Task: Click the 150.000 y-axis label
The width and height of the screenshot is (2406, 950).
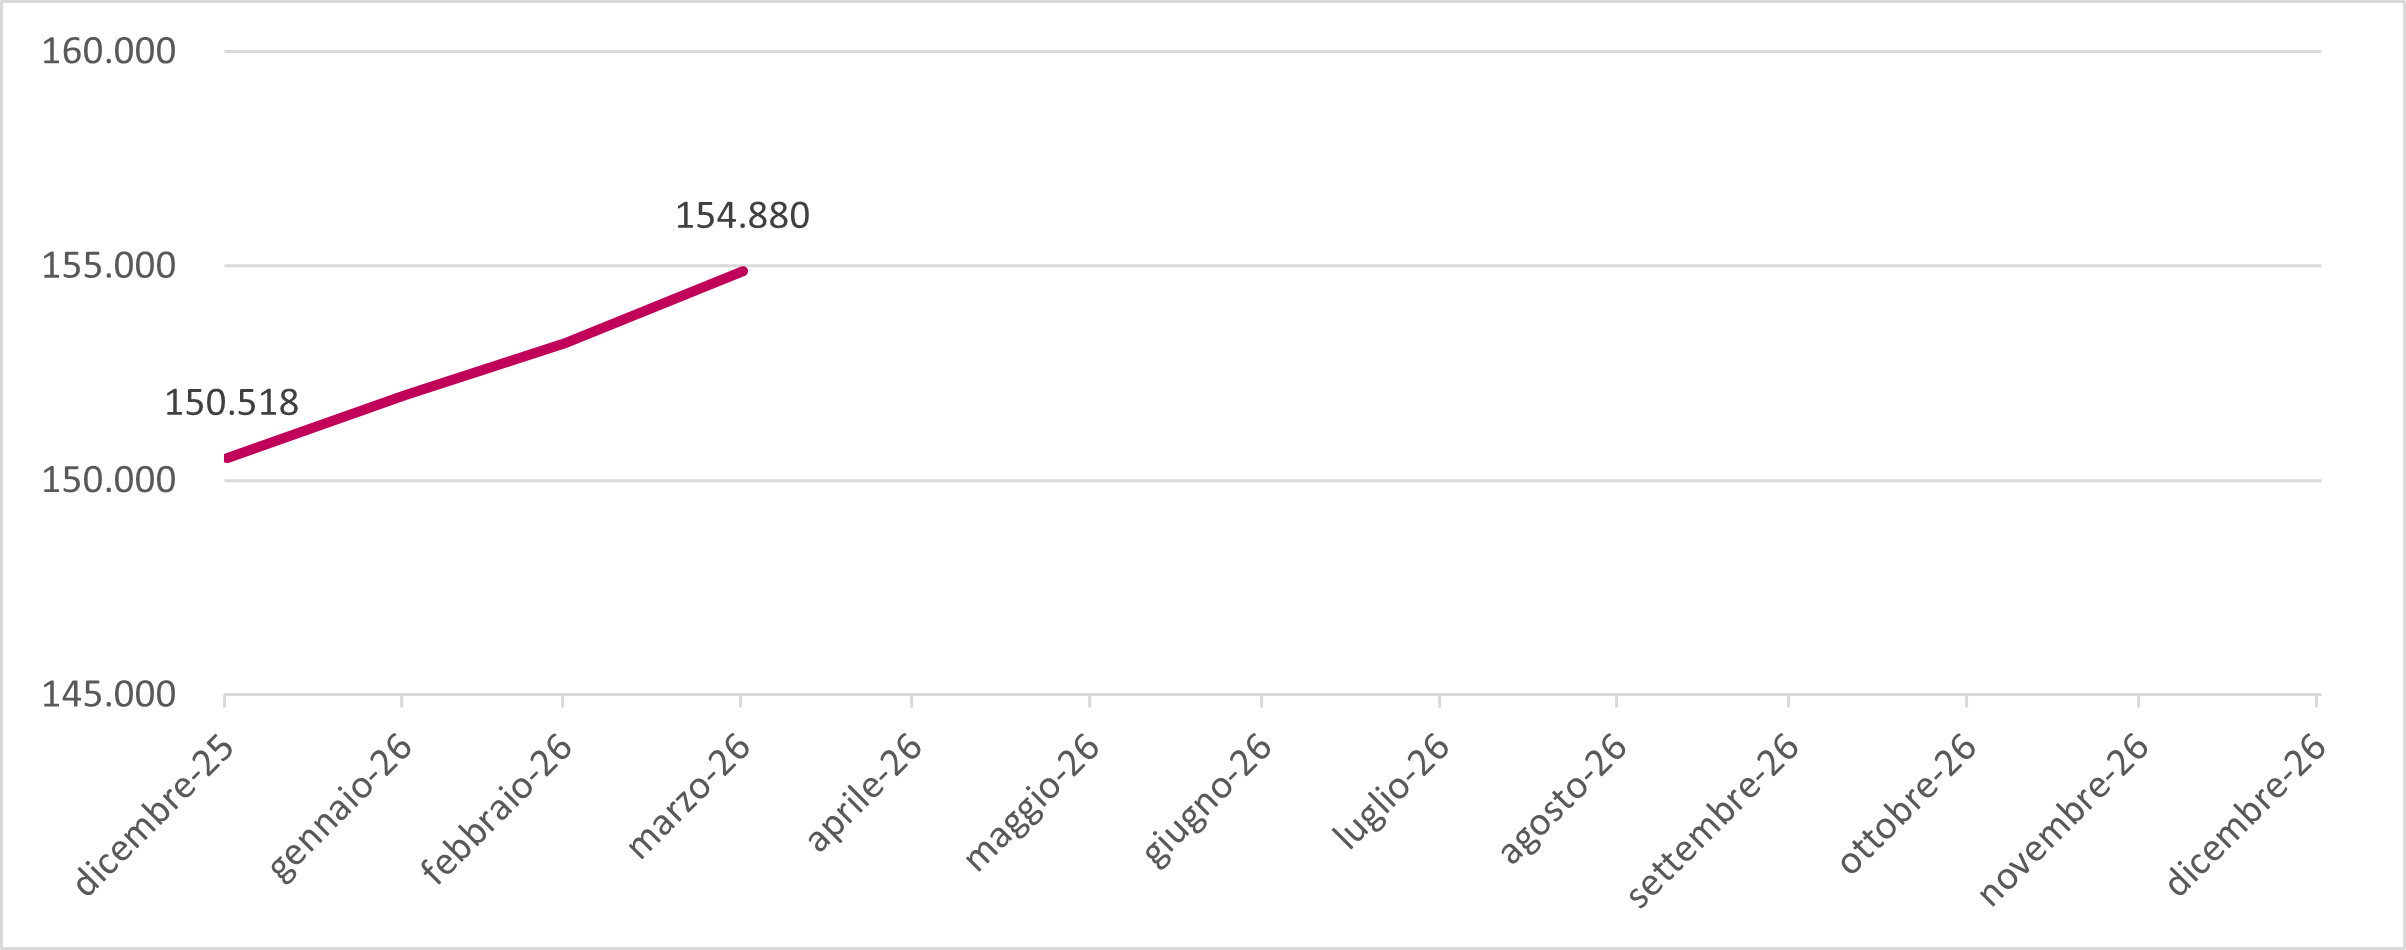Action: (x=108, y=480)
